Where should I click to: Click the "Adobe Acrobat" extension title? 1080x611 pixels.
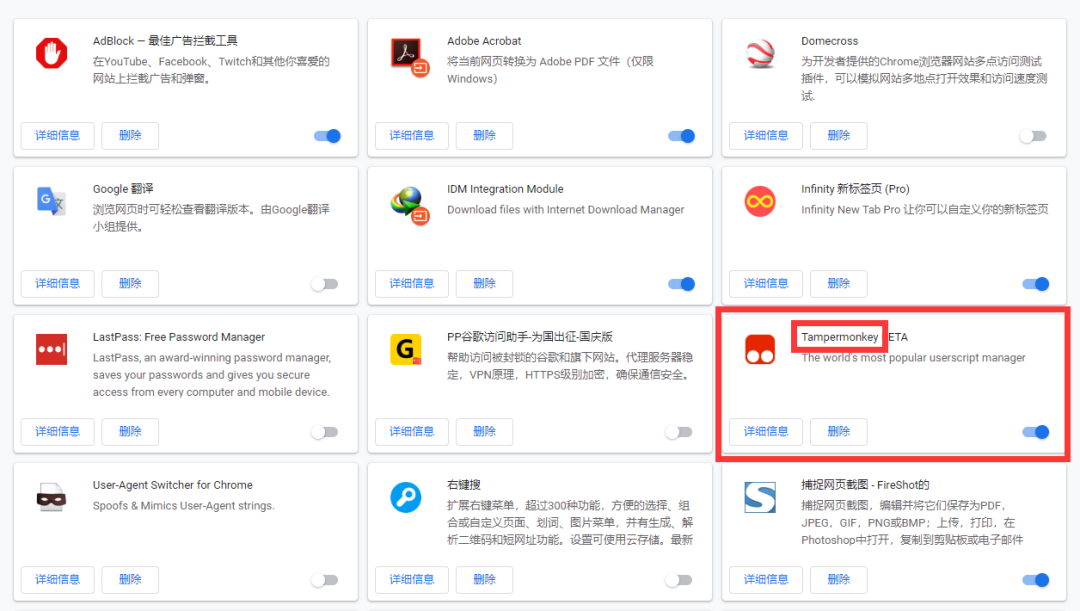484,41
